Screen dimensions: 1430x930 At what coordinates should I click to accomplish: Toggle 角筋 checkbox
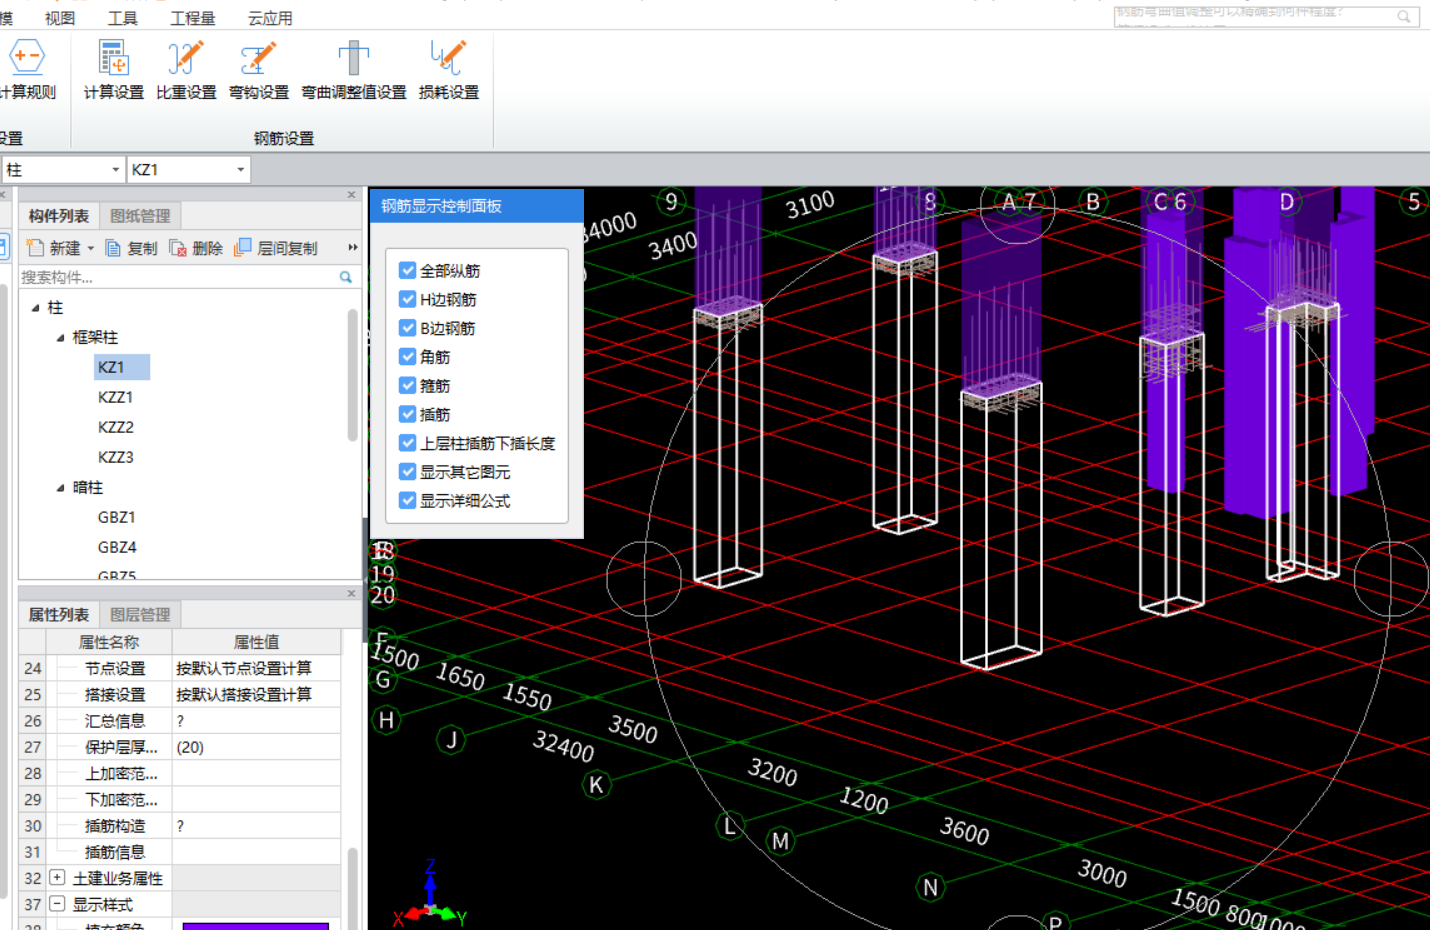(407, 356)
